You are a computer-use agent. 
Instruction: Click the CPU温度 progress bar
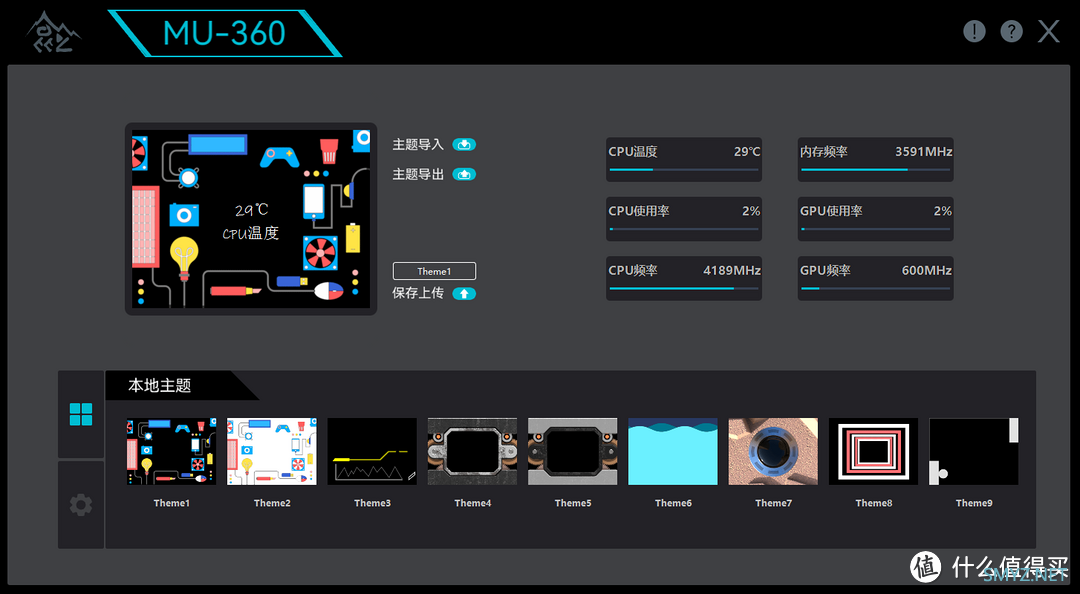coord(684,170)
